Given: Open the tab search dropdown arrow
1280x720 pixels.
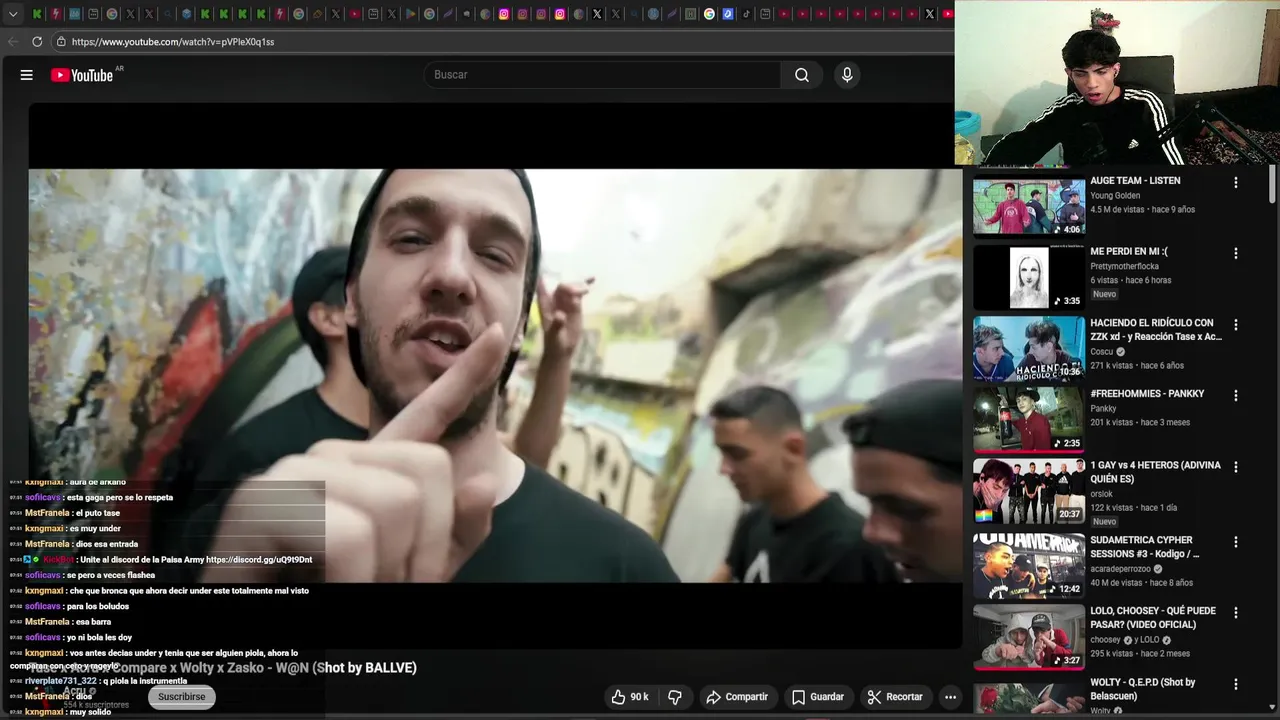Looking at the screenshot, I should point(13,14).
